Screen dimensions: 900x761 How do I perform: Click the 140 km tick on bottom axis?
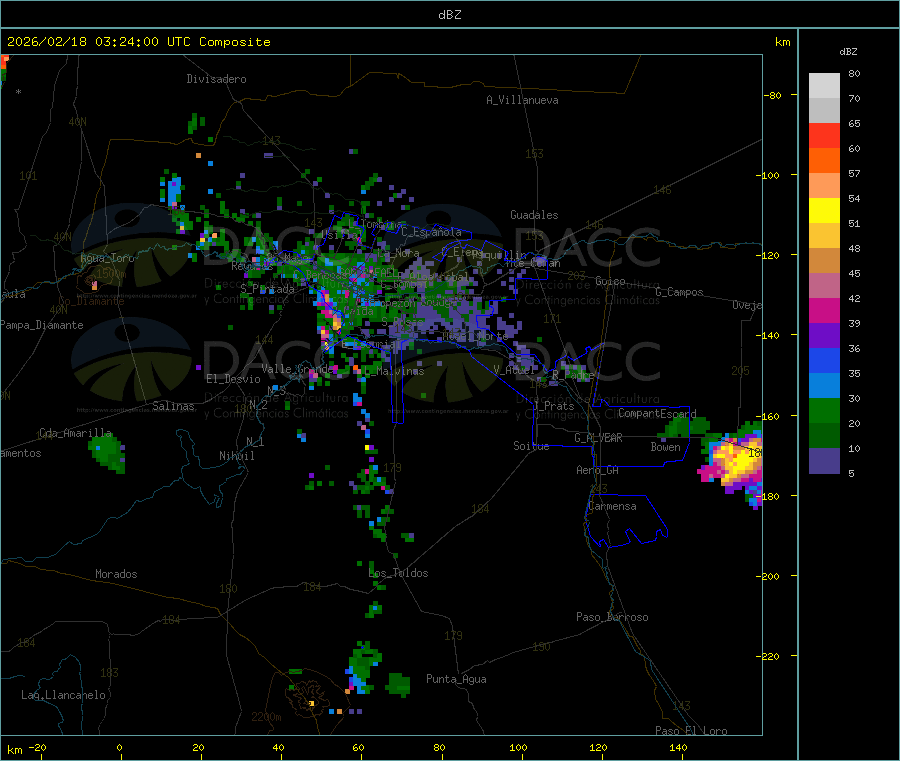(678, 747)
